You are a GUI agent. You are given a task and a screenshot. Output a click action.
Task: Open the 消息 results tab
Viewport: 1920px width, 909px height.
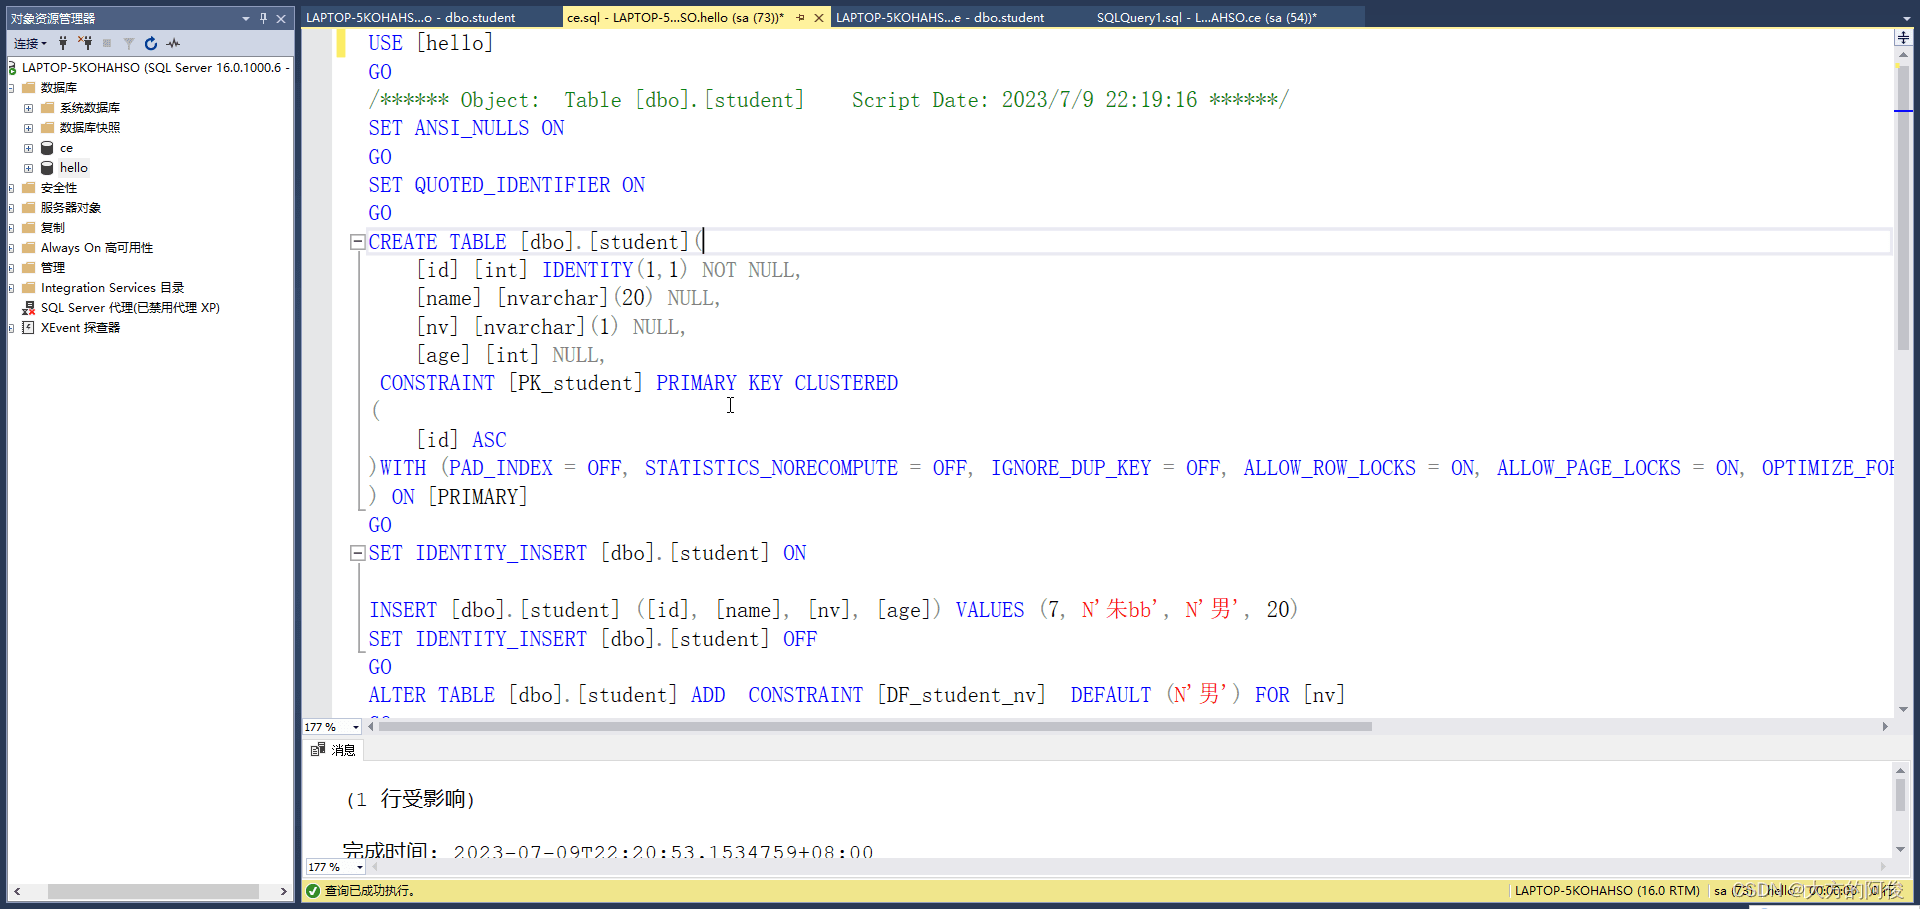click(x=334, y=750)
